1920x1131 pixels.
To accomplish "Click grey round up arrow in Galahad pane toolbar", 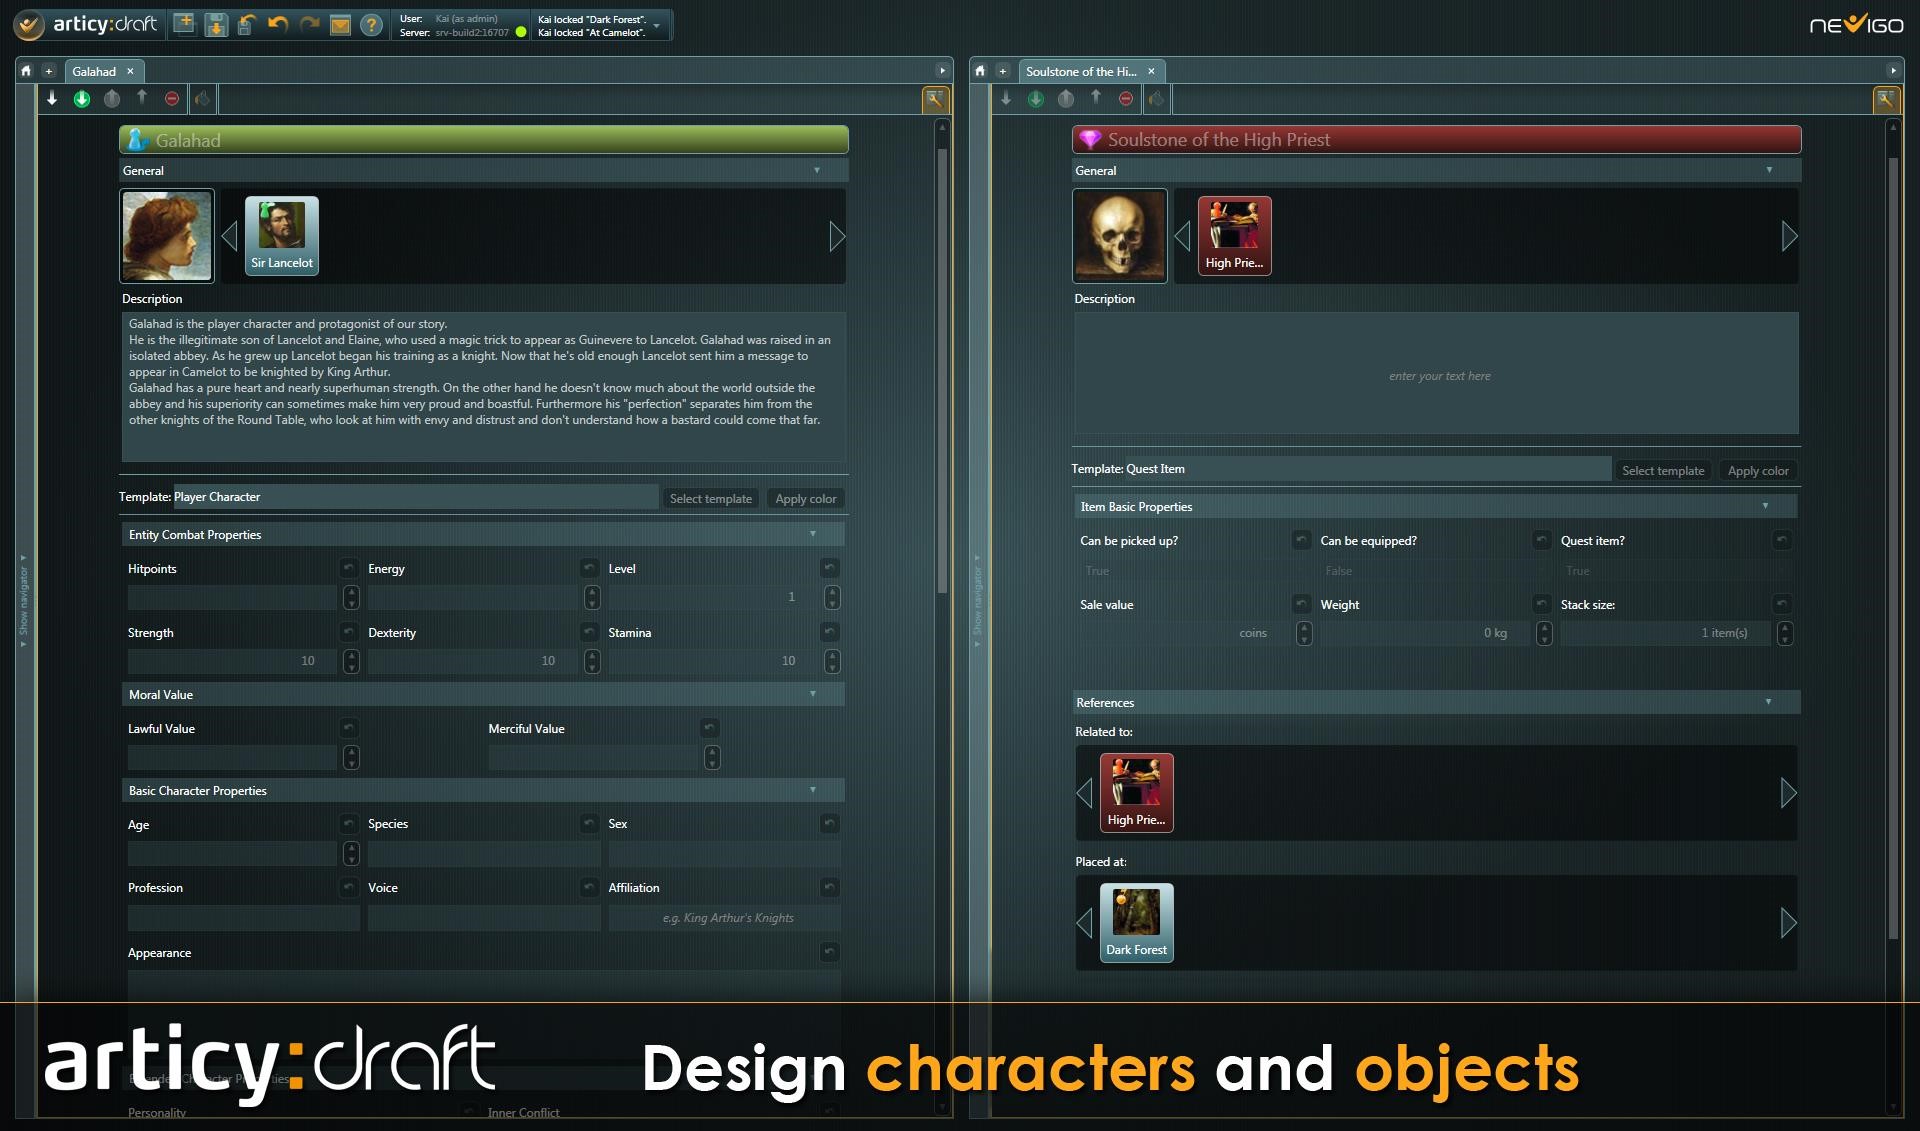I will (112, 98).
